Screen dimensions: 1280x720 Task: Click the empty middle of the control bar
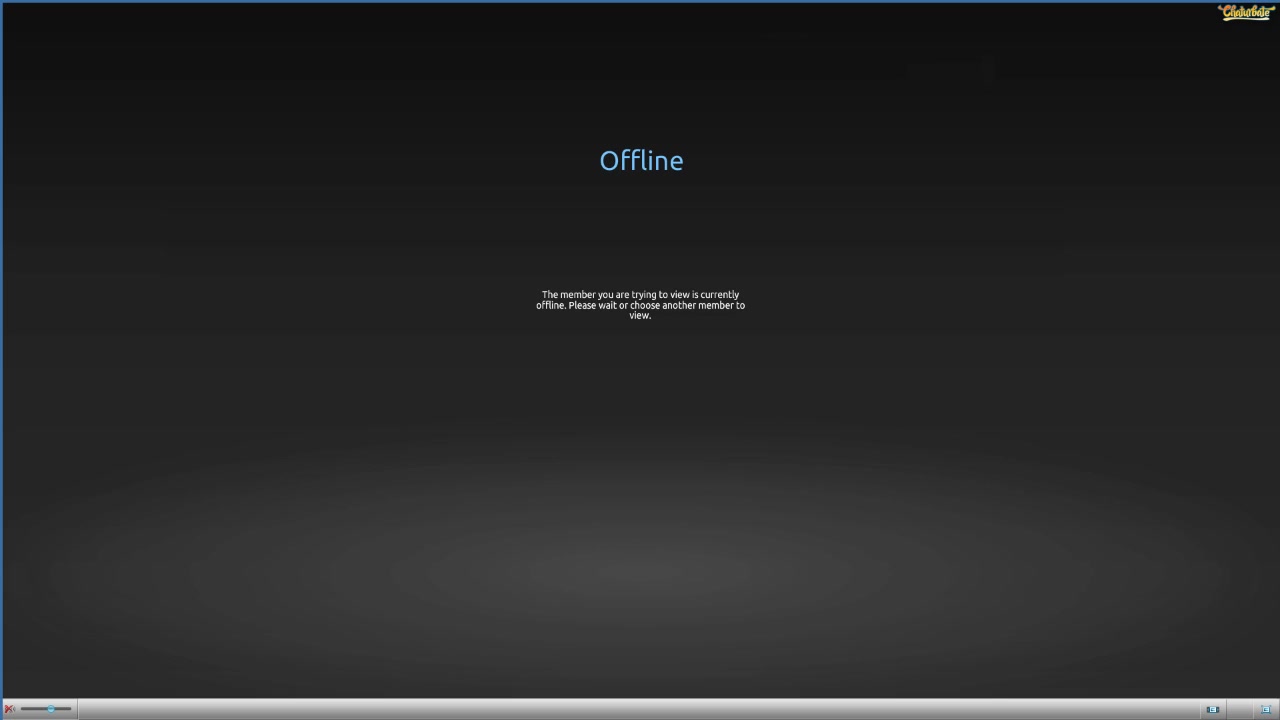[x=640, y=709]
